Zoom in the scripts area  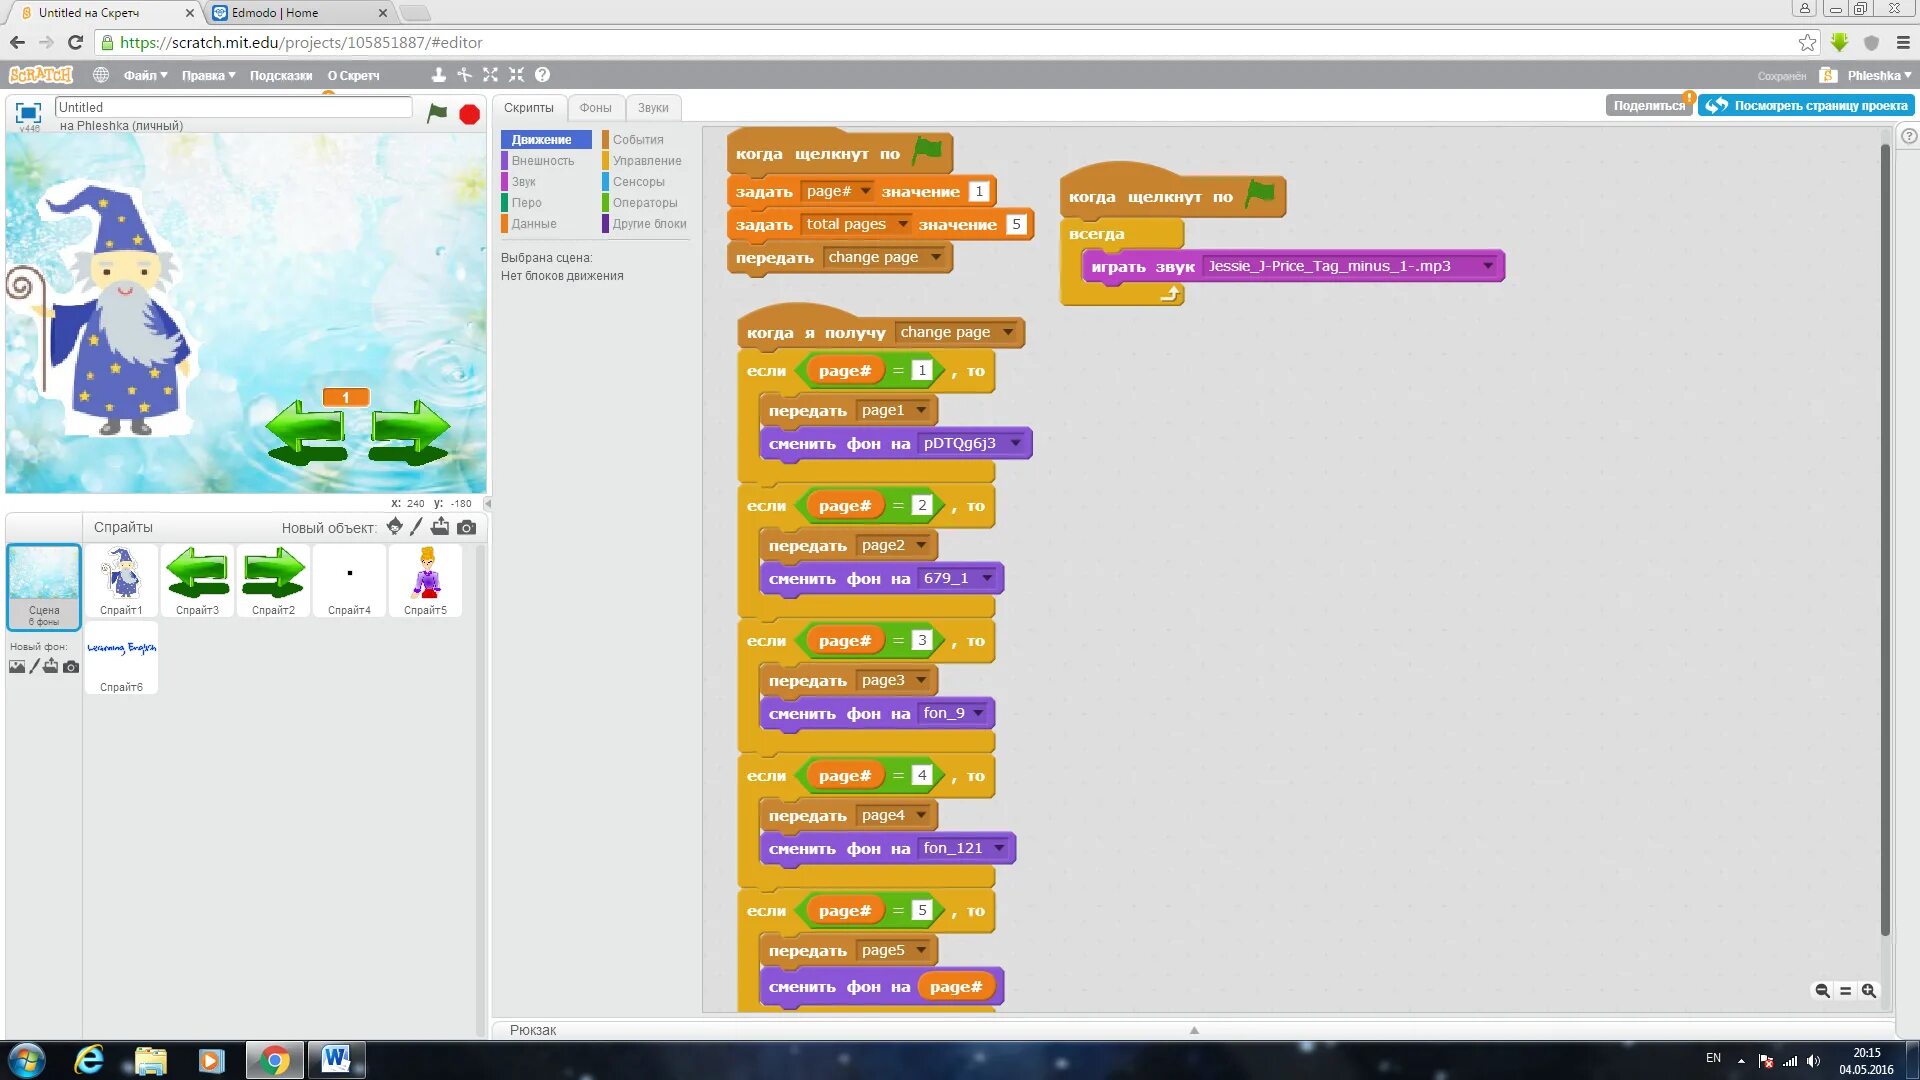(1868, 991)
